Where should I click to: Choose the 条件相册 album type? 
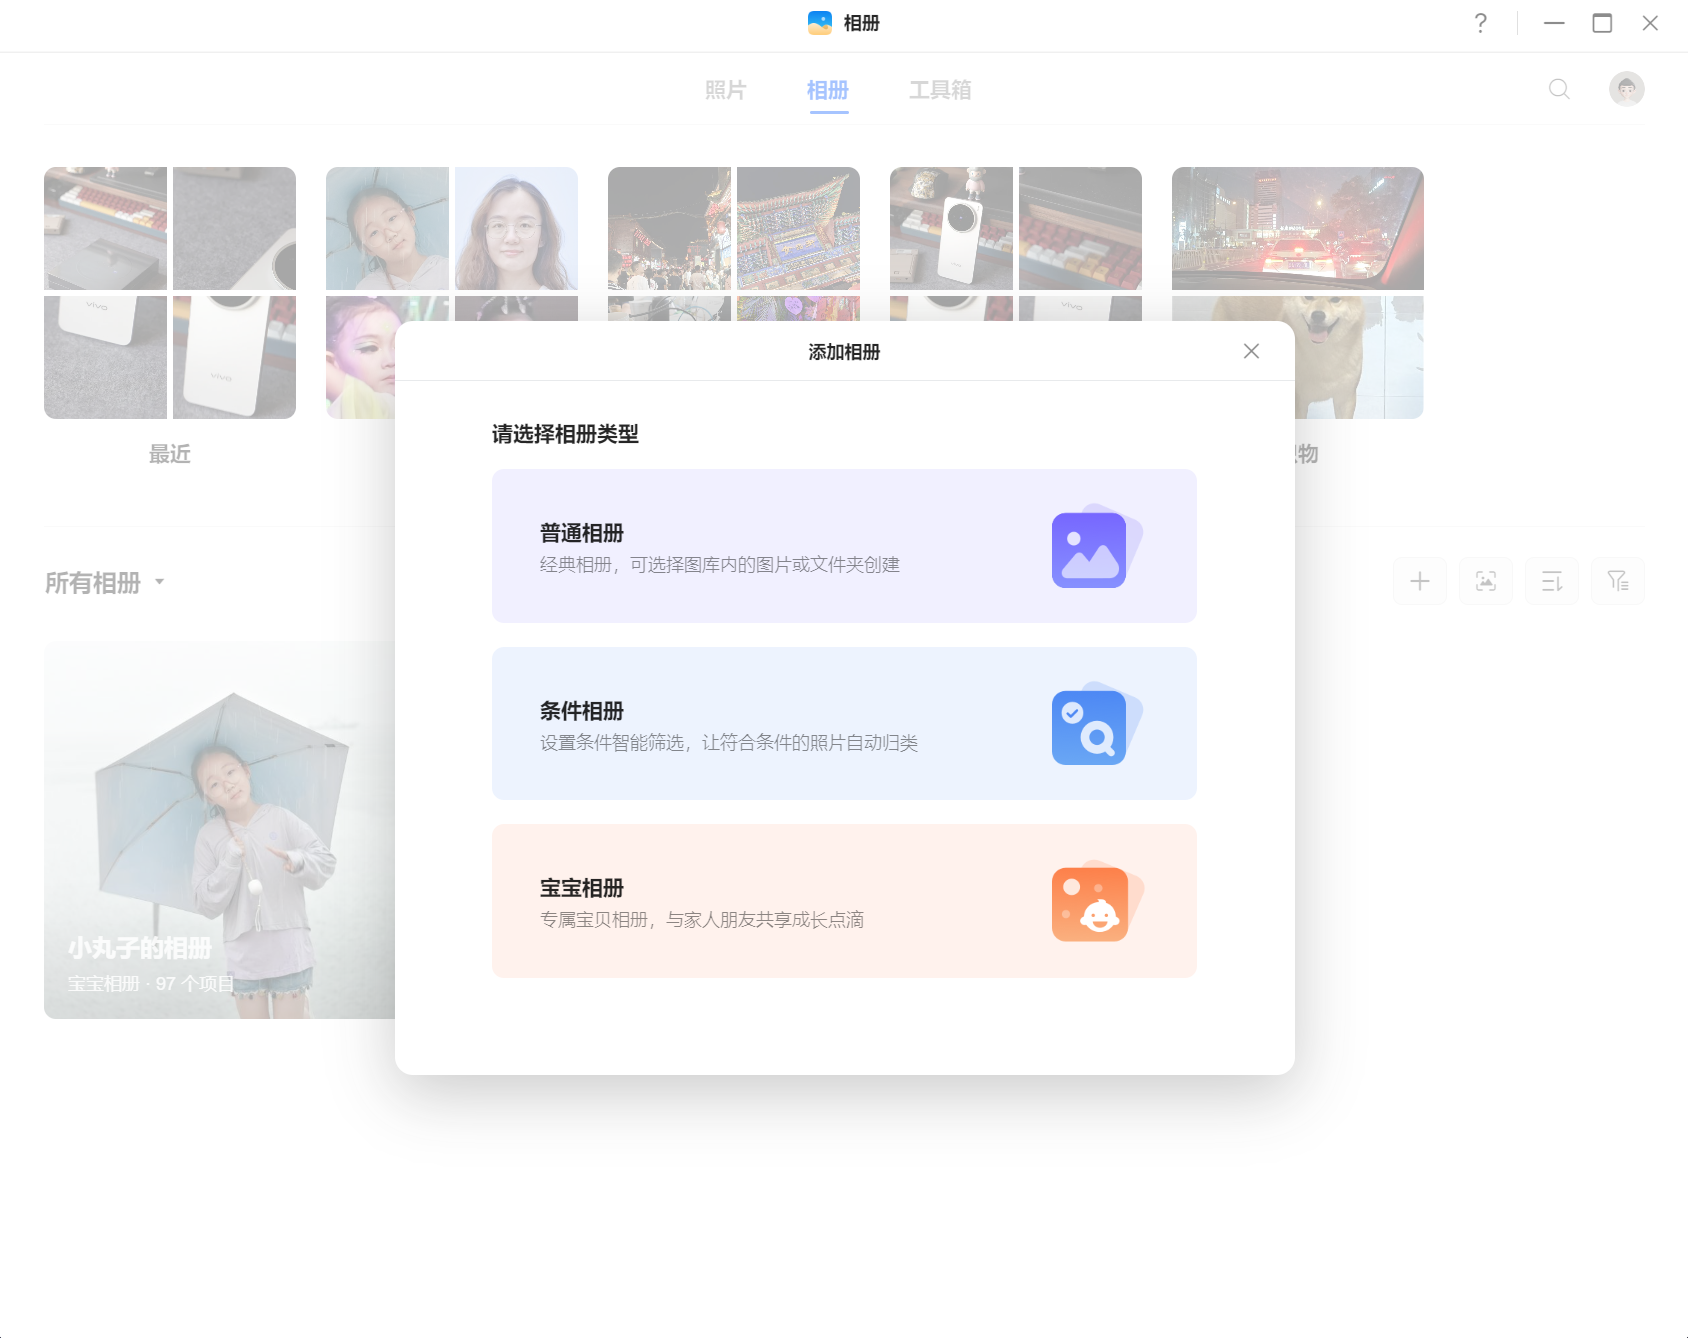[x=844, y=723]
